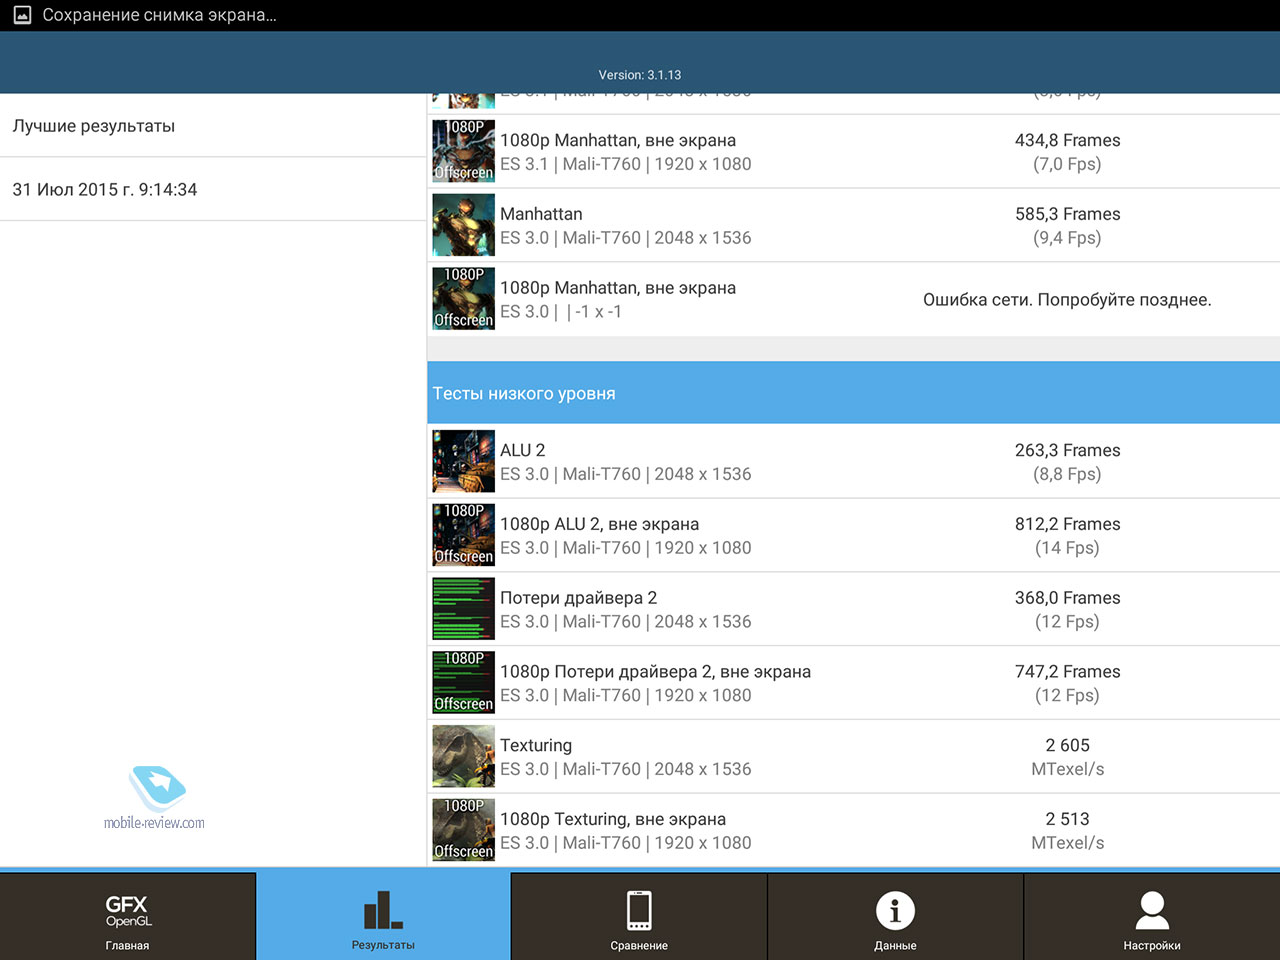Select the ALU 2 test title
This screenshot has height=960, width=1280.
point(522,451)
